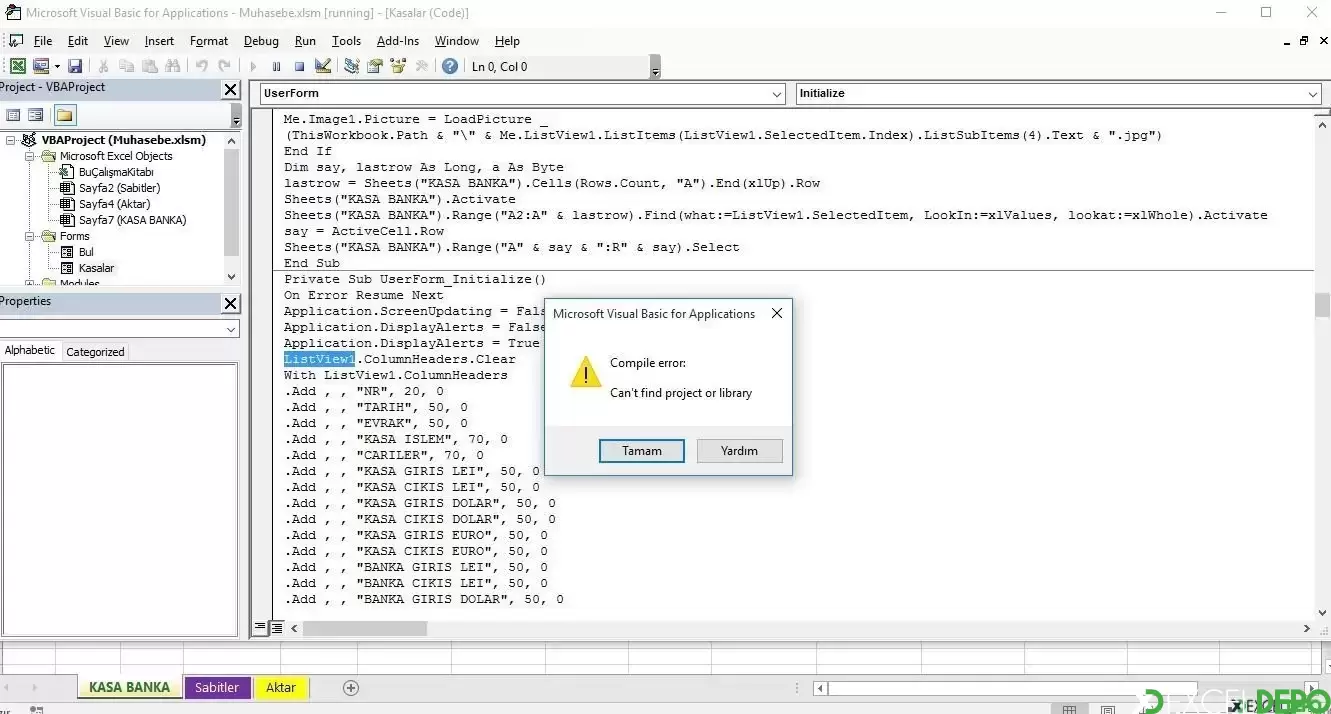The width and height of the screenshot is (1331, 714).
Task: Click the Redo arrow icon
Action: tap(224, 66)
